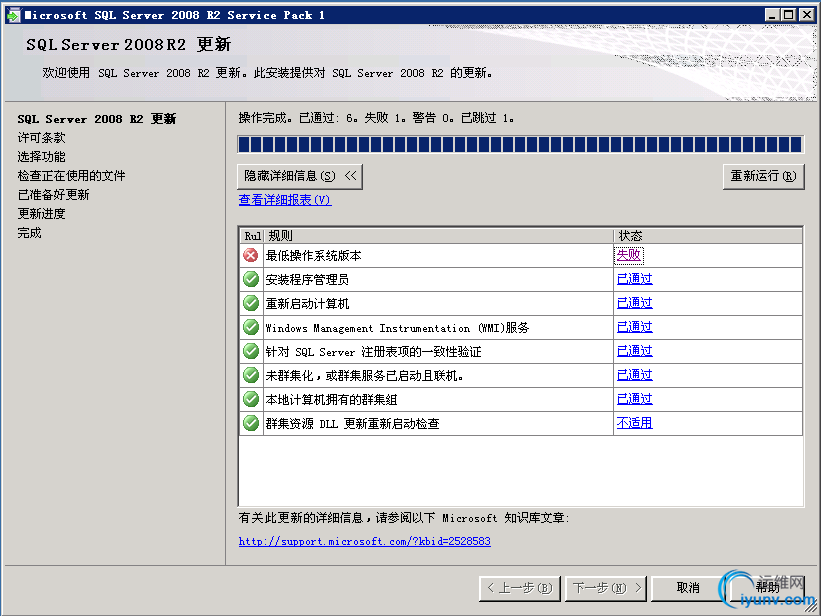821x616 pixels.
Task: Click the 上一步(B) back button
Action: [519, 588]
